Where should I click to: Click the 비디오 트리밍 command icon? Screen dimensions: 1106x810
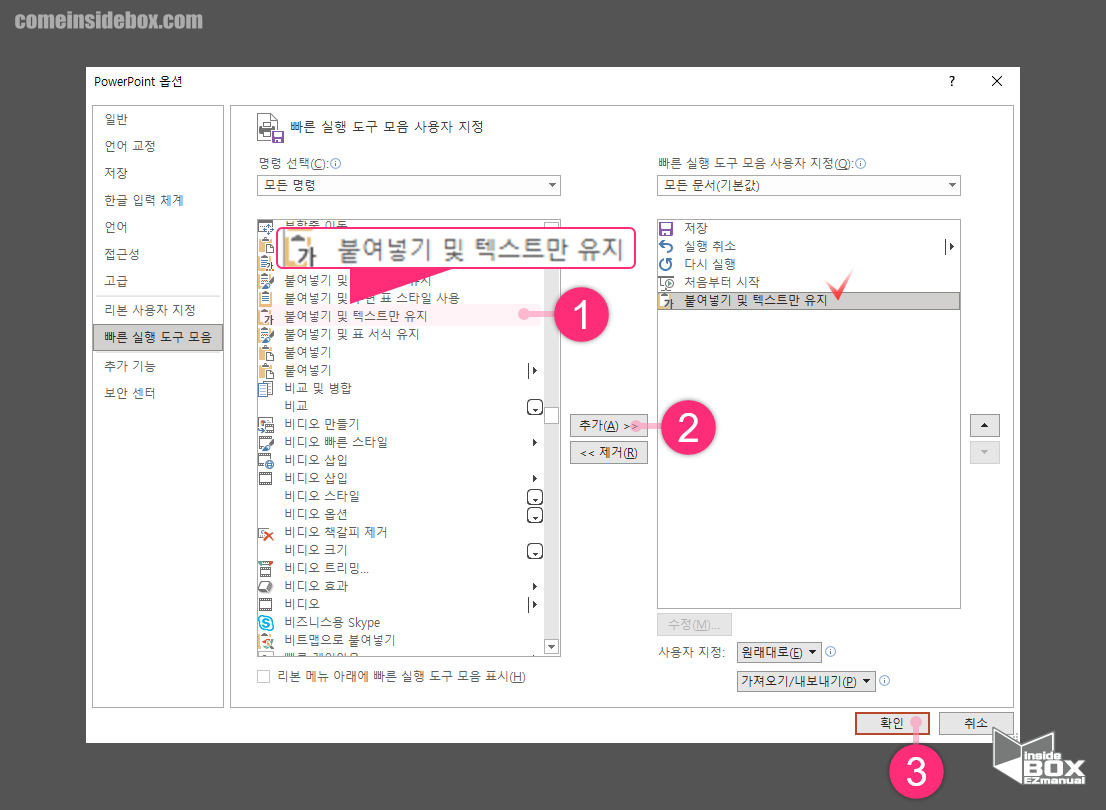265,568
